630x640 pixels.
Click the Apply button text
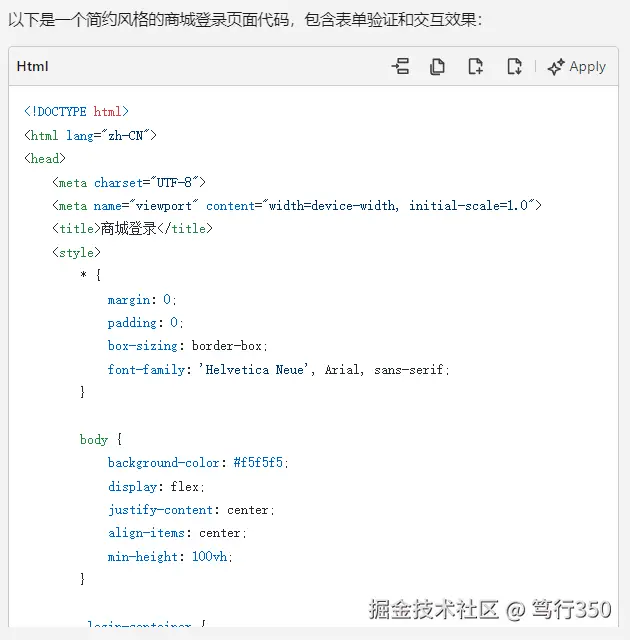pyautogui.click(x=588, y=67)
